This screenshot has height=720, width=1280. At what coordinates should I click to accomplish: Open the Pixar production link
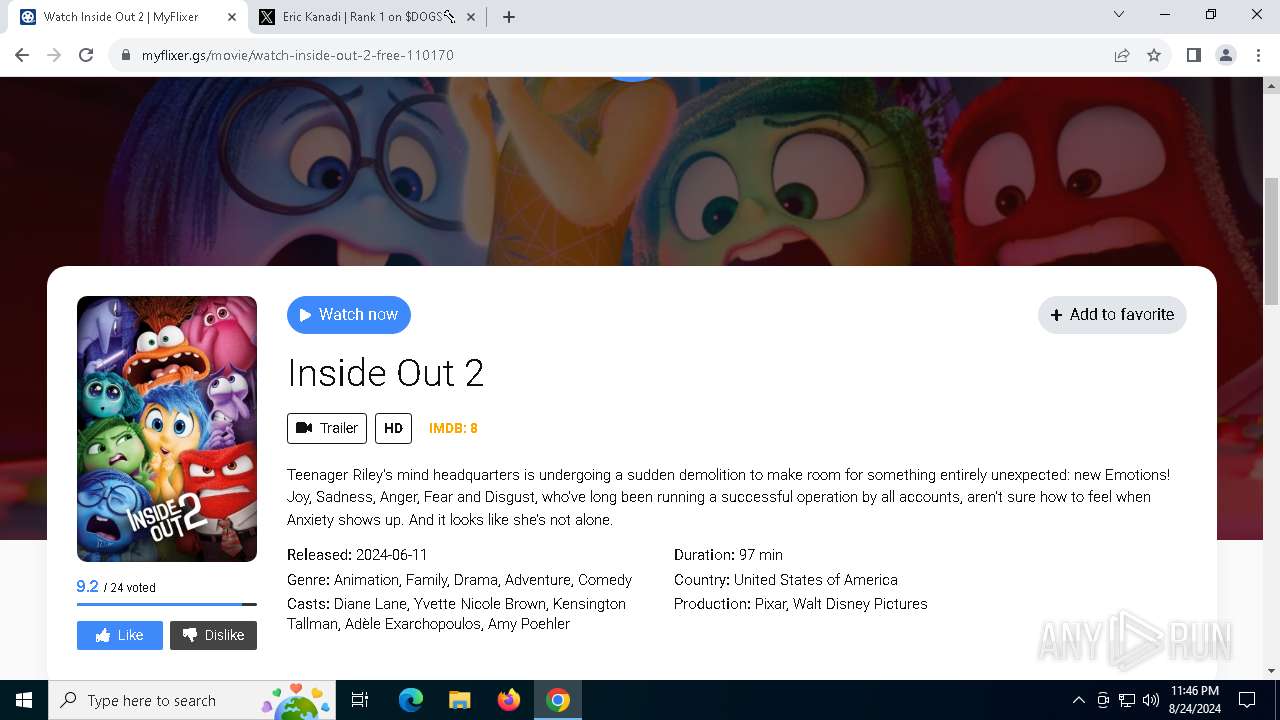coord(770,604)
